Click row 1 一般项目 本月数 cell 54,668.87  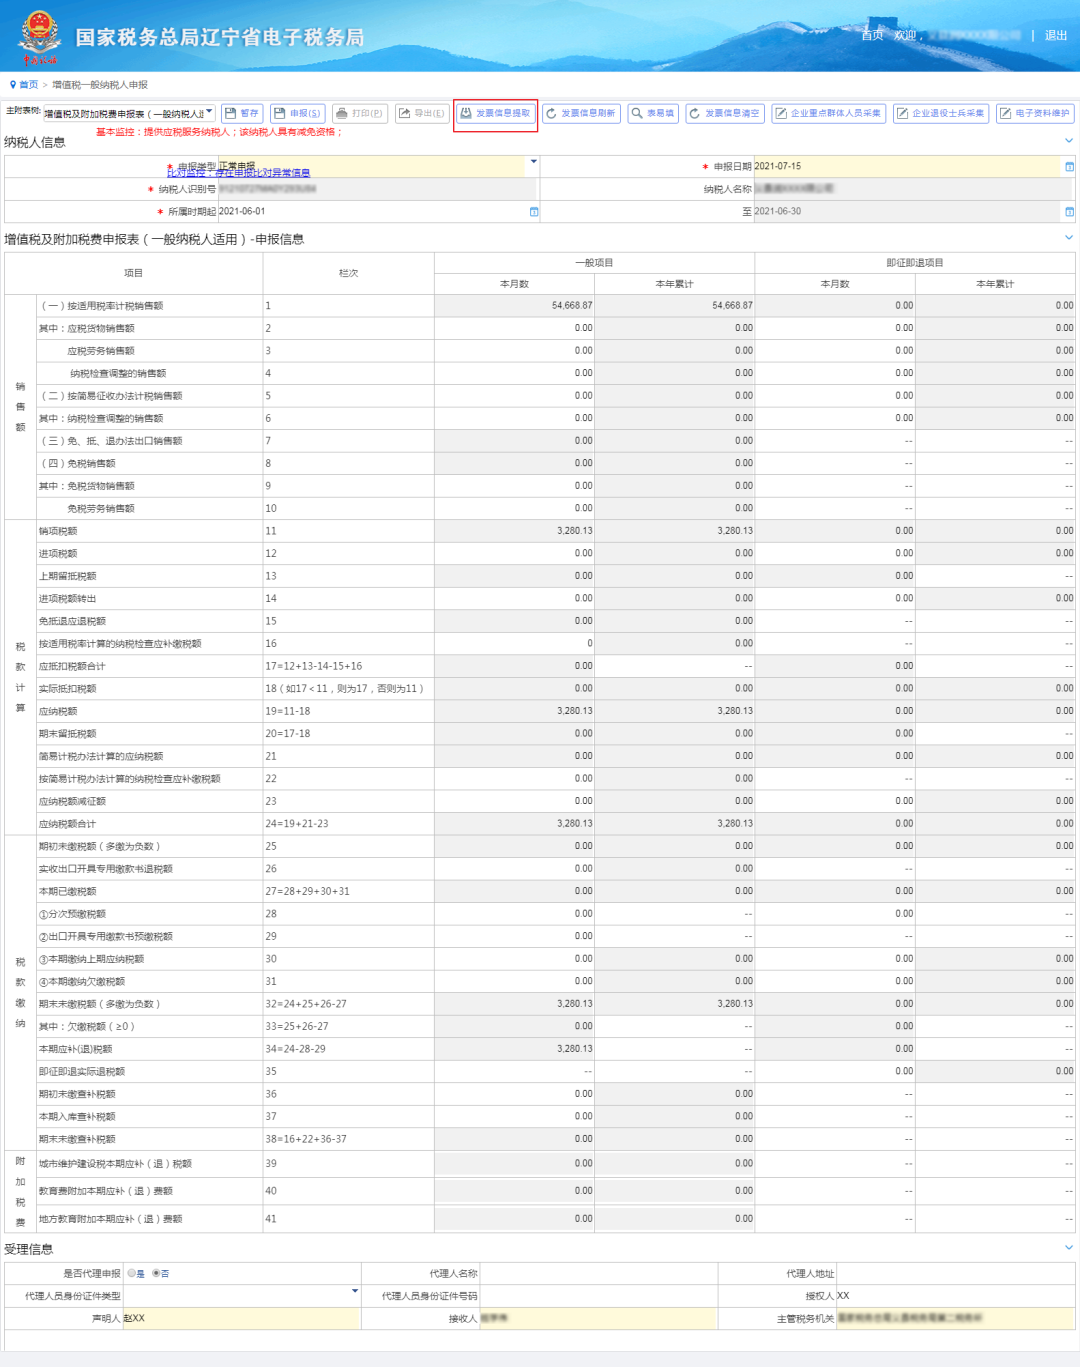point(514,306)
